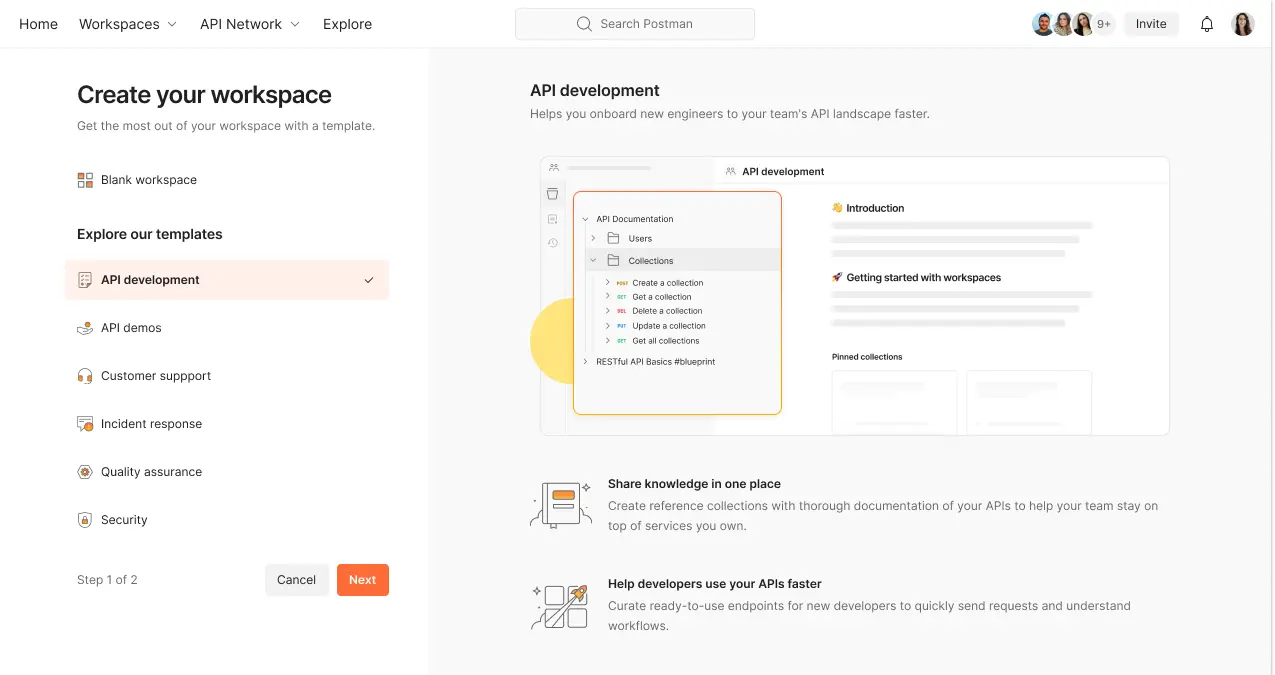Click the Blank workspace grid icon

[x=85, y=180]
